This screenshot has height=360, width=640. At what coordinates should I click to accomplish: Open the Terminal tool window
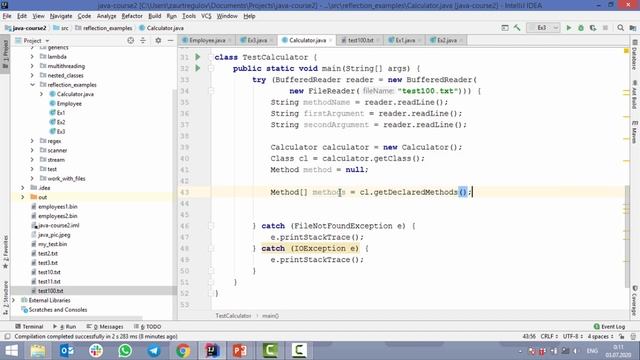pyautogui.click(x=29, y=327)
